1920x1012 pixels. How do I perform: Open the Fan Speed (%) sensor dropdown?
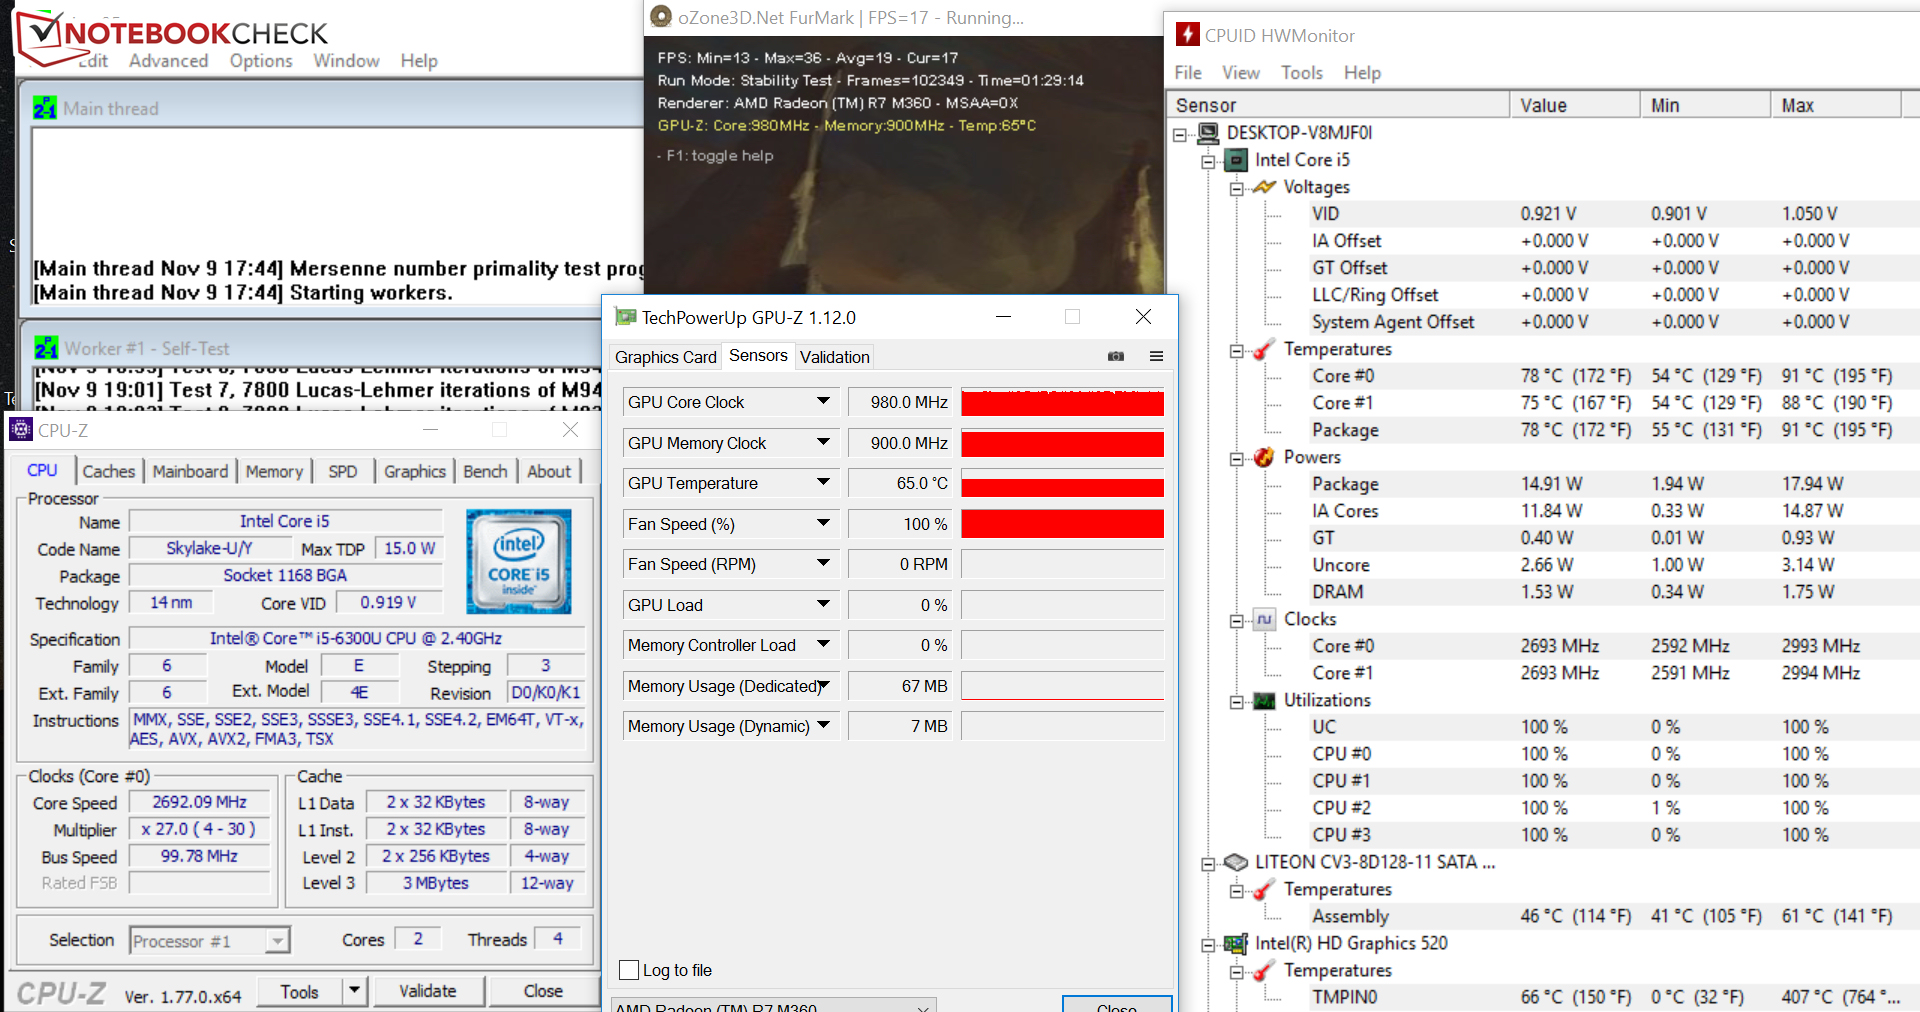pos(823,524)
